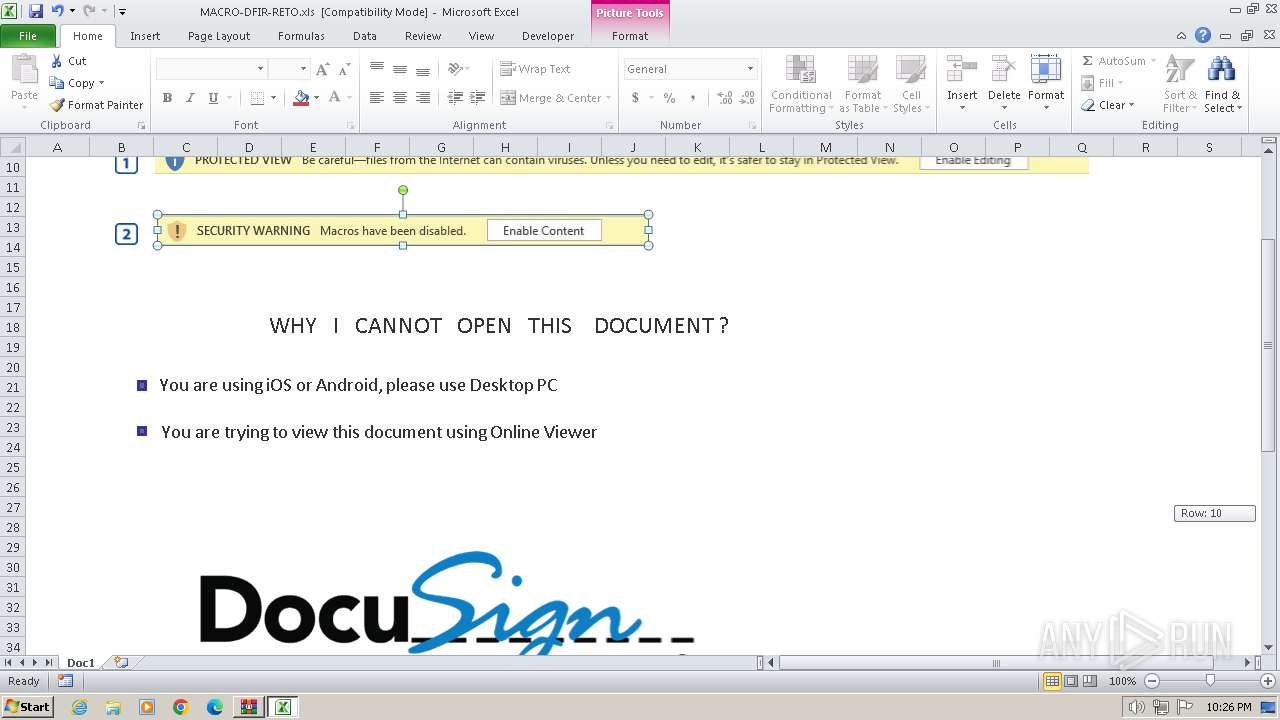Open the Merge & Center dropdown
1280x720 pixels.
pyautogui.click(x=609, y=98)
